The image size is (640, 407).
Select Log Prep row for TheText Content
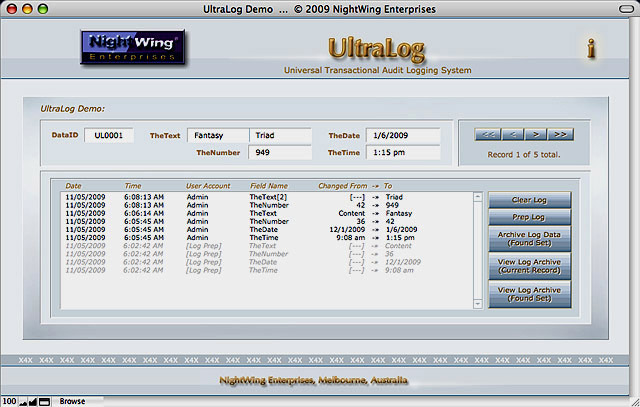[x=267, y=246]
